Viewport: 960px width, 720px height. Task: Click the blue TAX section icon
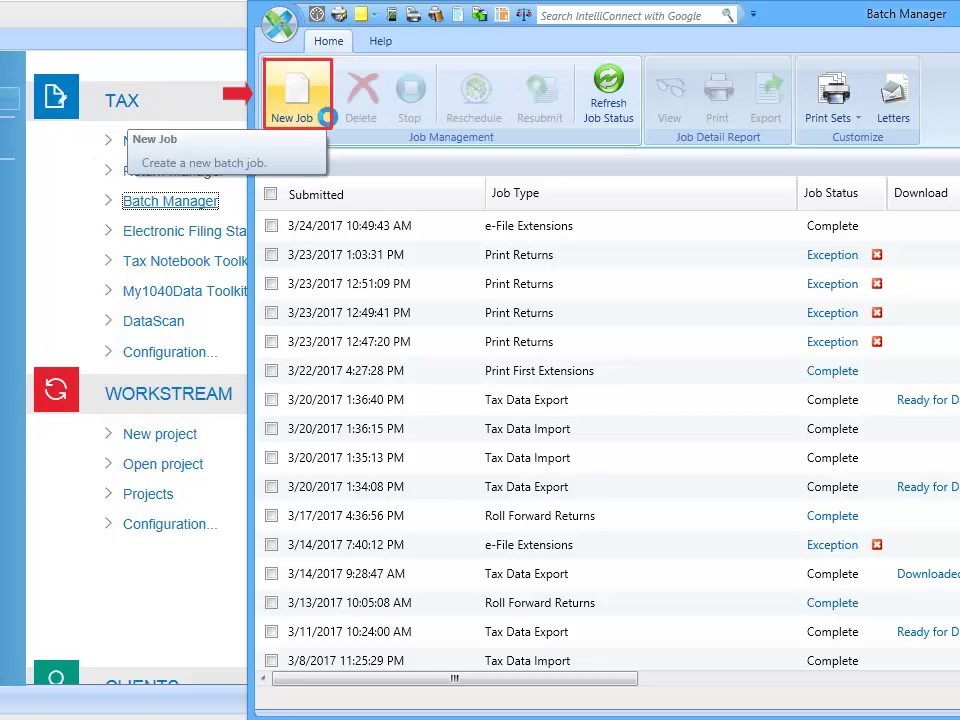coord(56,96)
